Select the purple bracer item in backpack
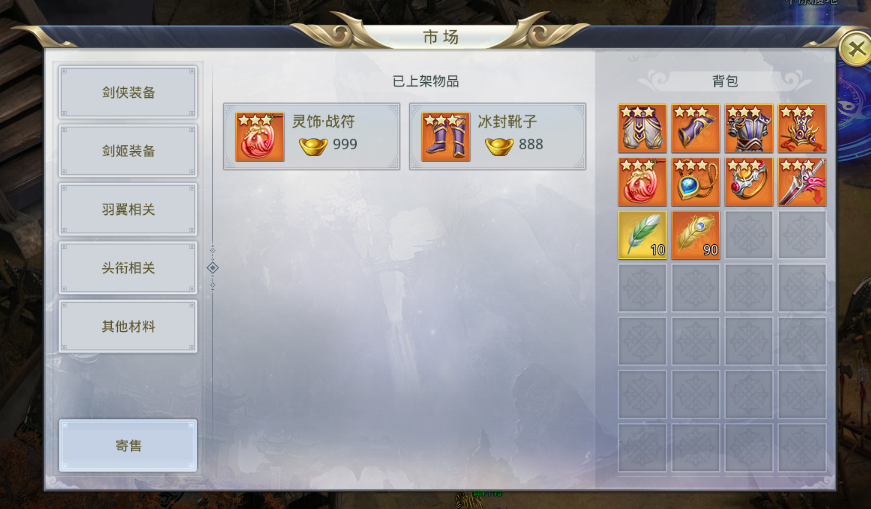This screenshot has height=509, width=871. coord(695,128)
